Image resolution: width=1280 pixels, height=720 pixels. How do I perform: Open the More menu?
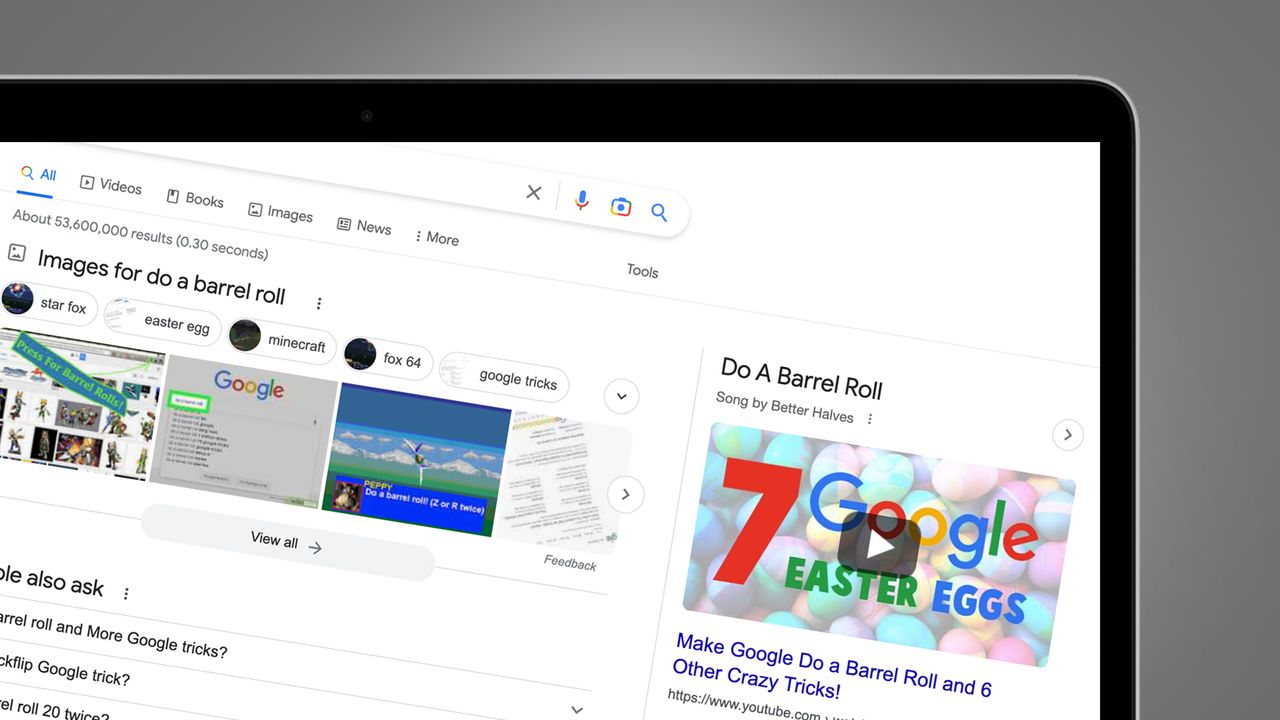pos(436,237)
